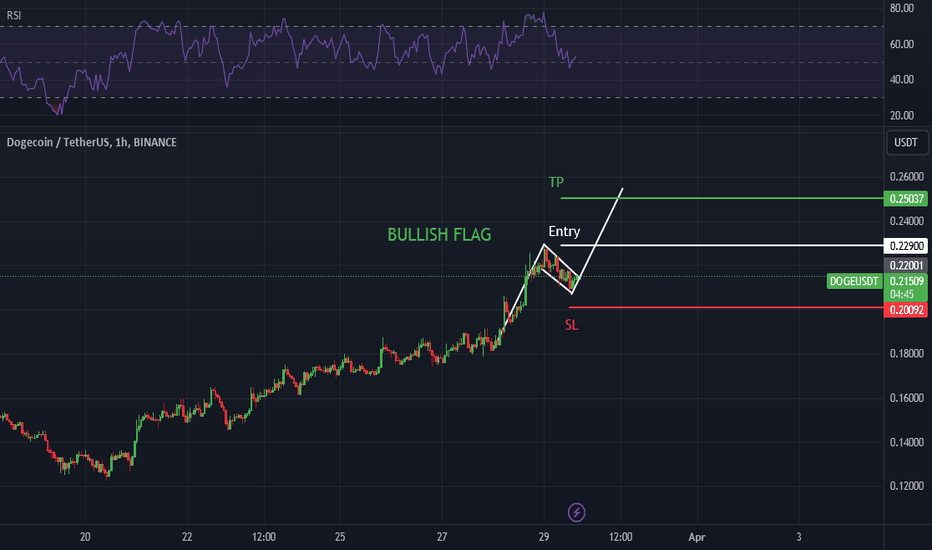Click the DOGEUSDT symbol tag
The image size is (932, 550).
(854, 281)
